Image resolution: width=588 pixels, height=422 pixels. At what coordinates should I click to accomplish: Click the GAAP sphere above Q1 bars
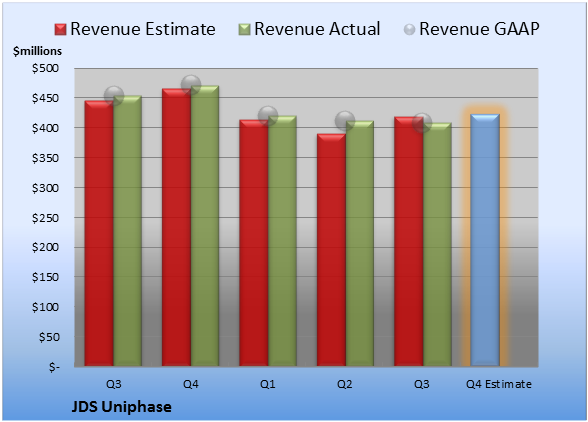(268, 116)
